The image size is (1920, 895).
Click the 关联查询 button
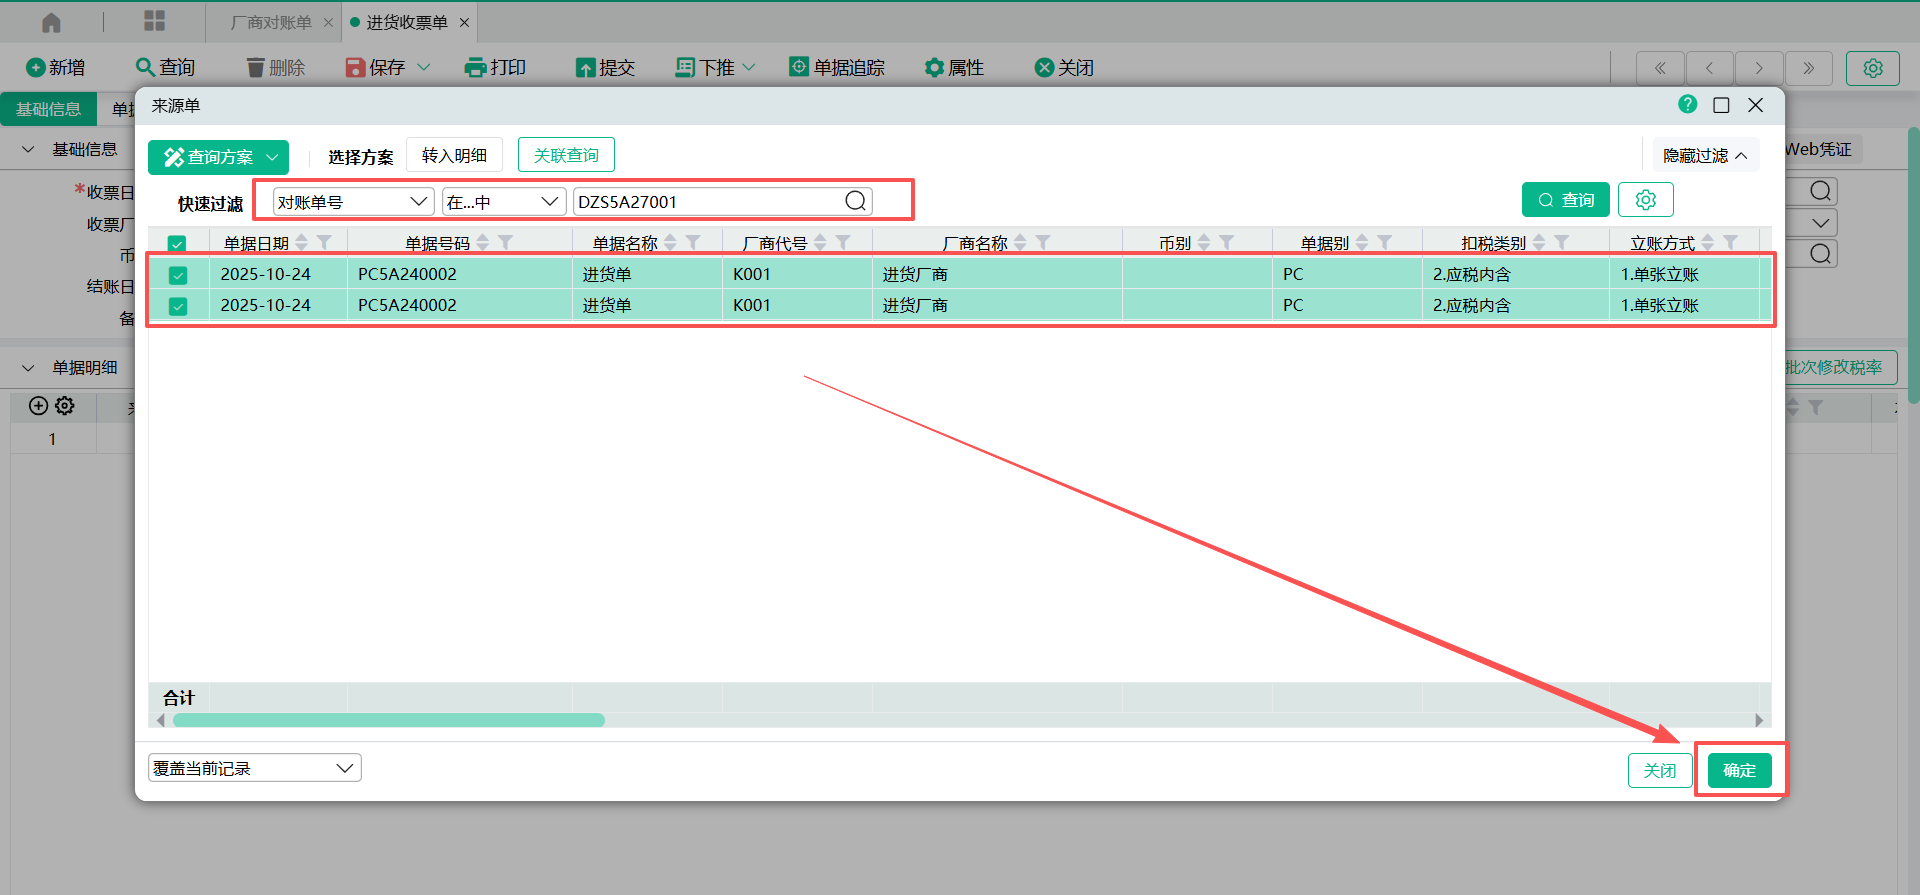[566, 155]
